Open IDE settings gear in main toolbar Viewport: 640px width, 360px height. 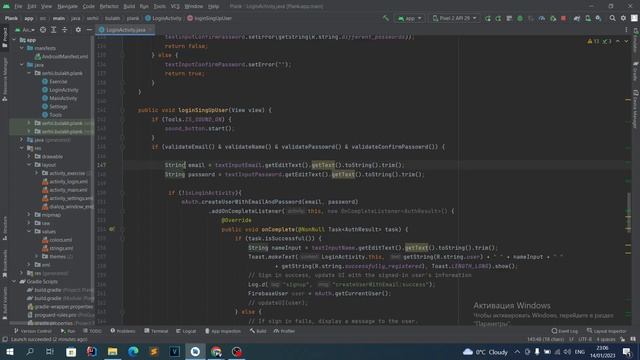623,18
